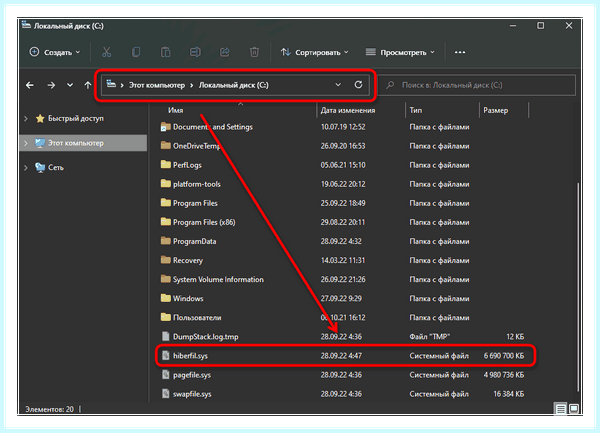This screenshot has width=600, height=433.
Task: Expand the Быстрый доступ tree node
Action: click(x=26, y=119)
